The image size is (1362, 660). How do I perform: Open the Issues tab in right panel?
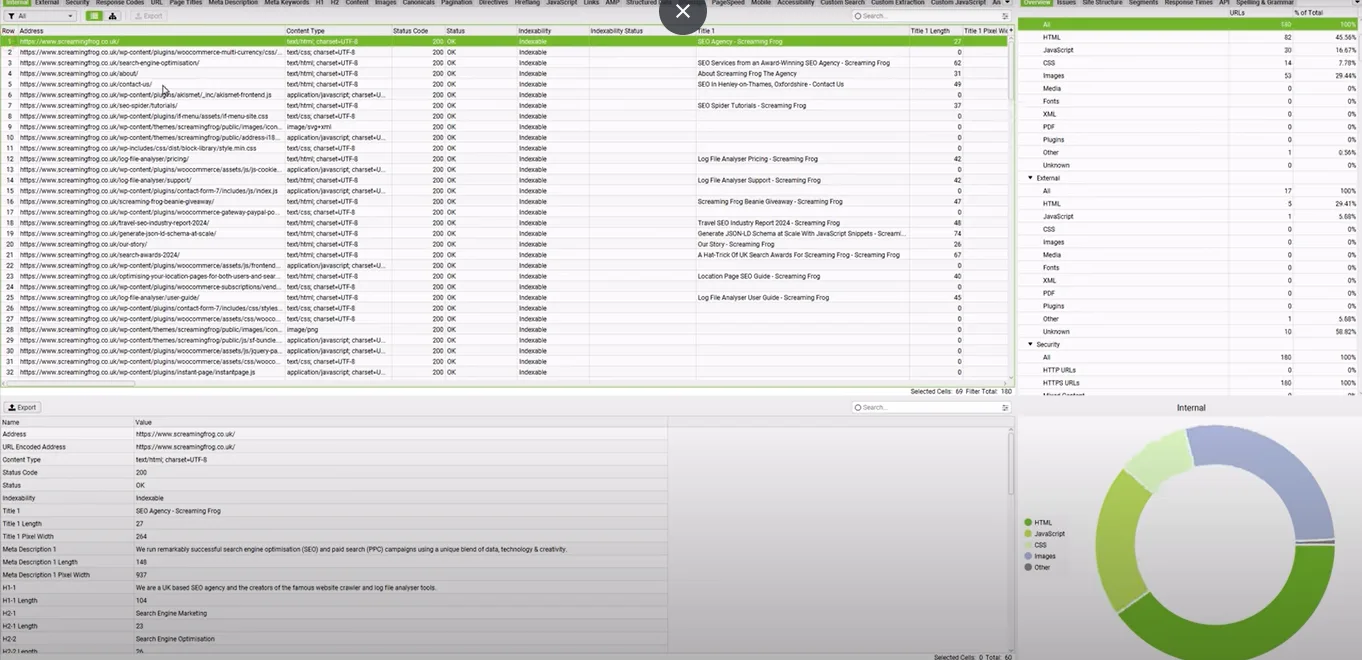[x=1064, y=3]
